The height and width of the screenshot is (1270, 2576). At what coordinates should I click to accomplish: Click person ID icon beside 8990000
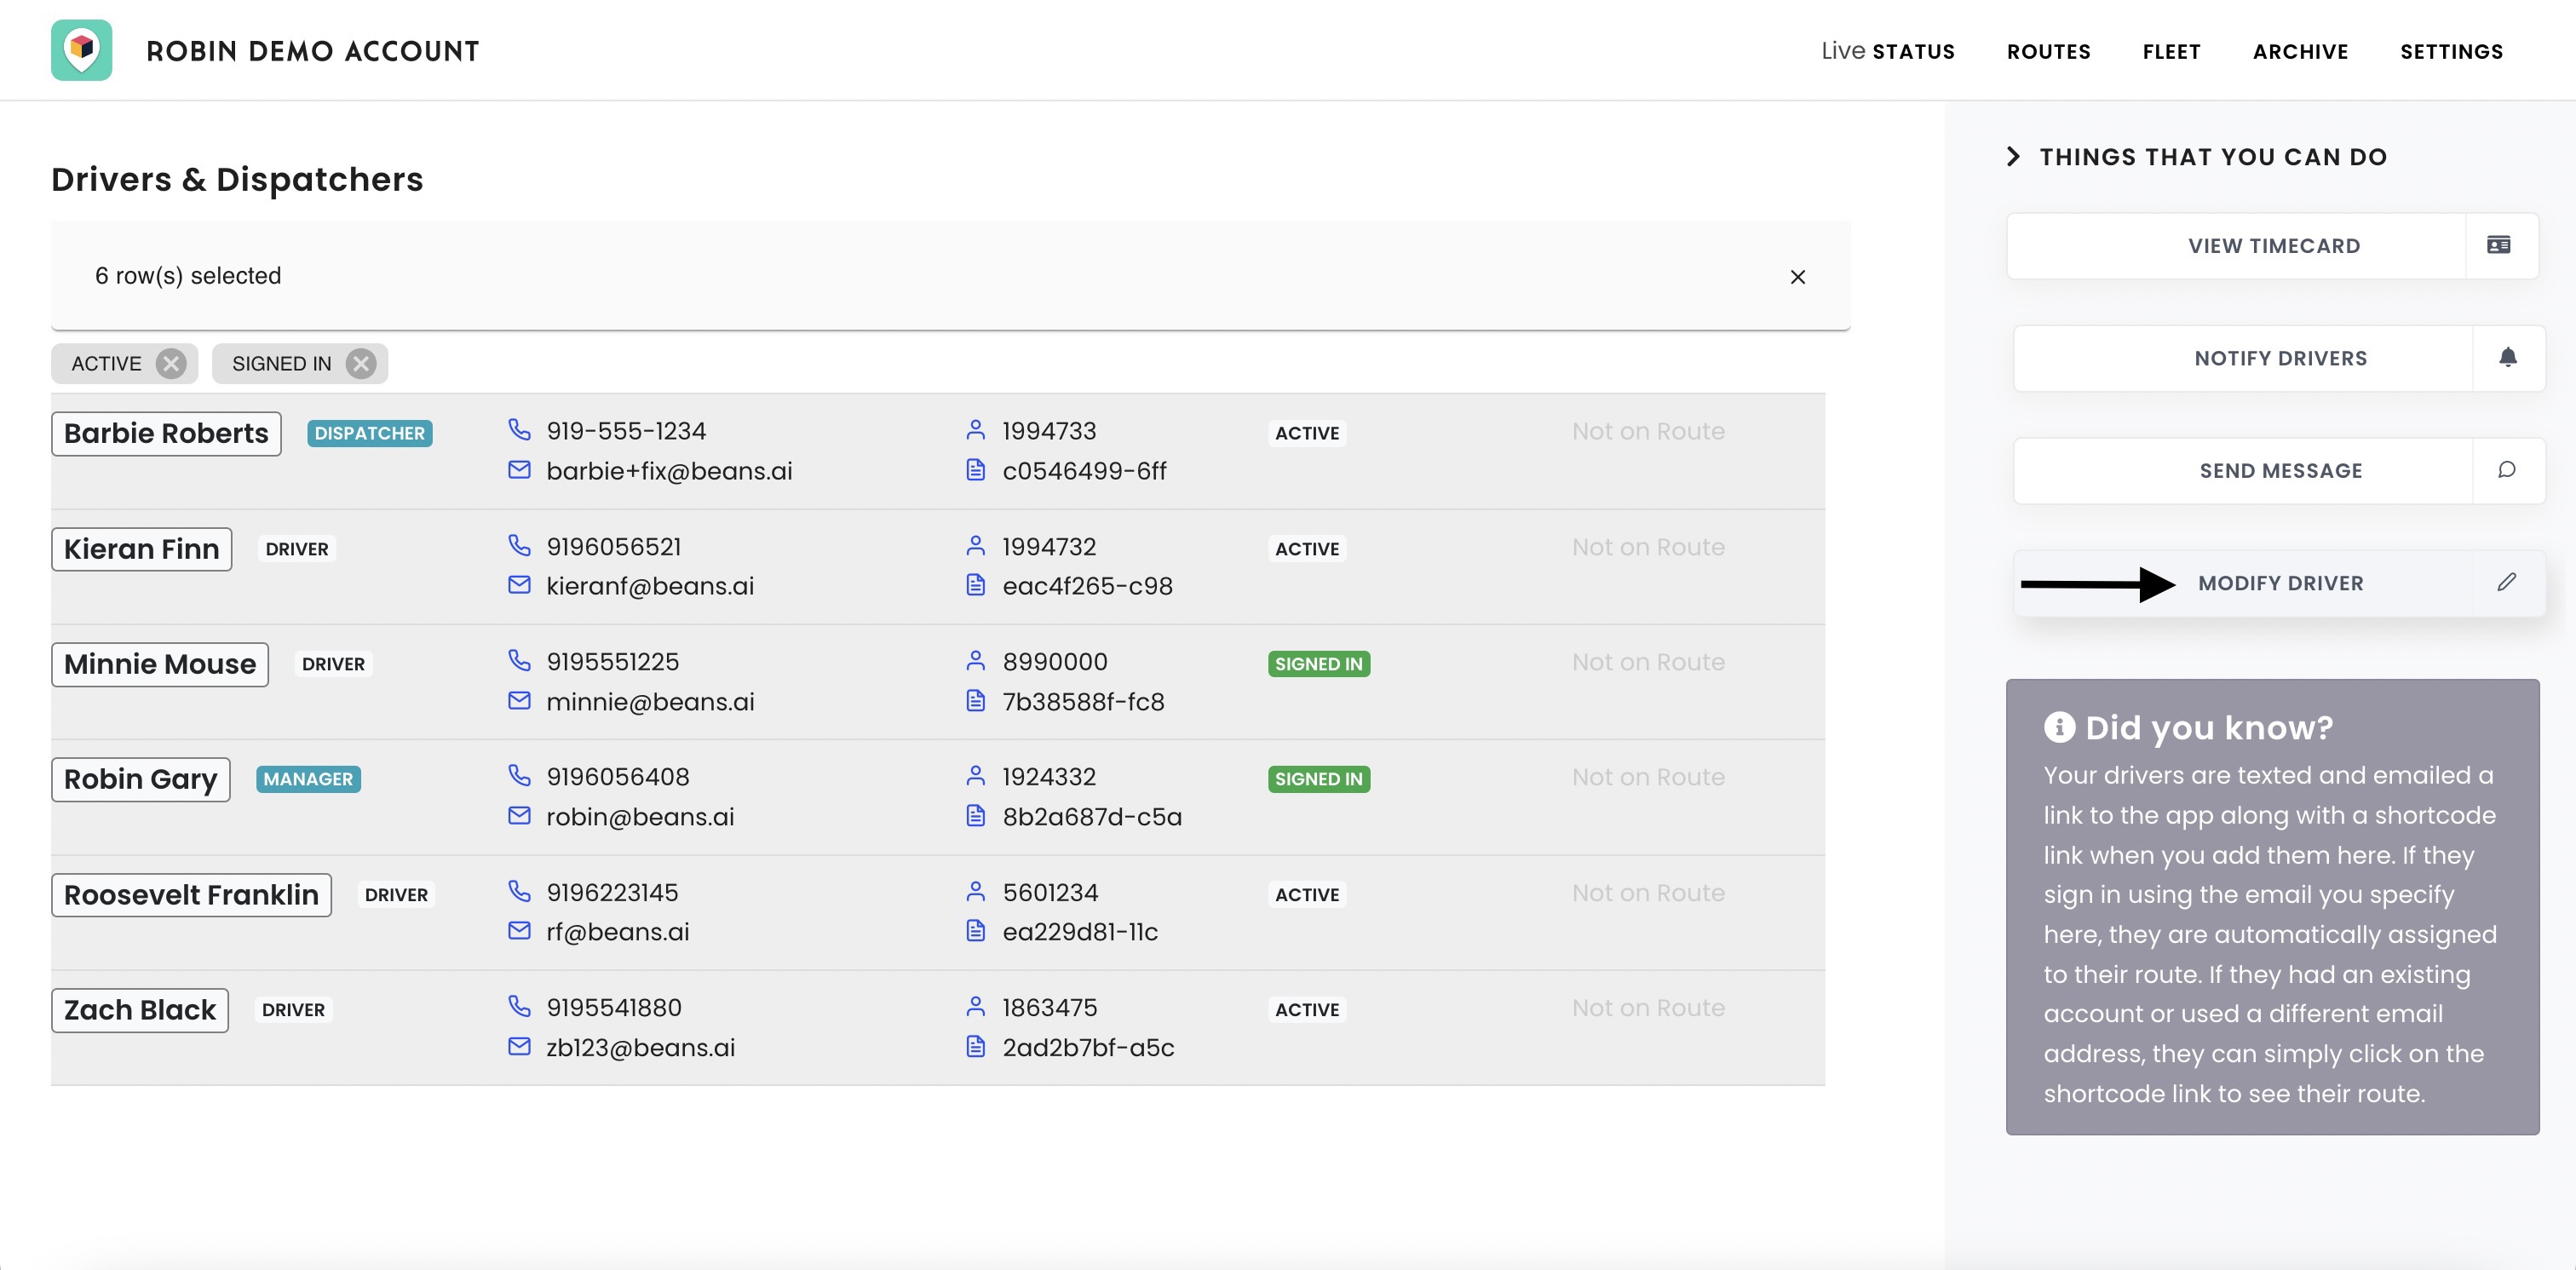point(976,660)
